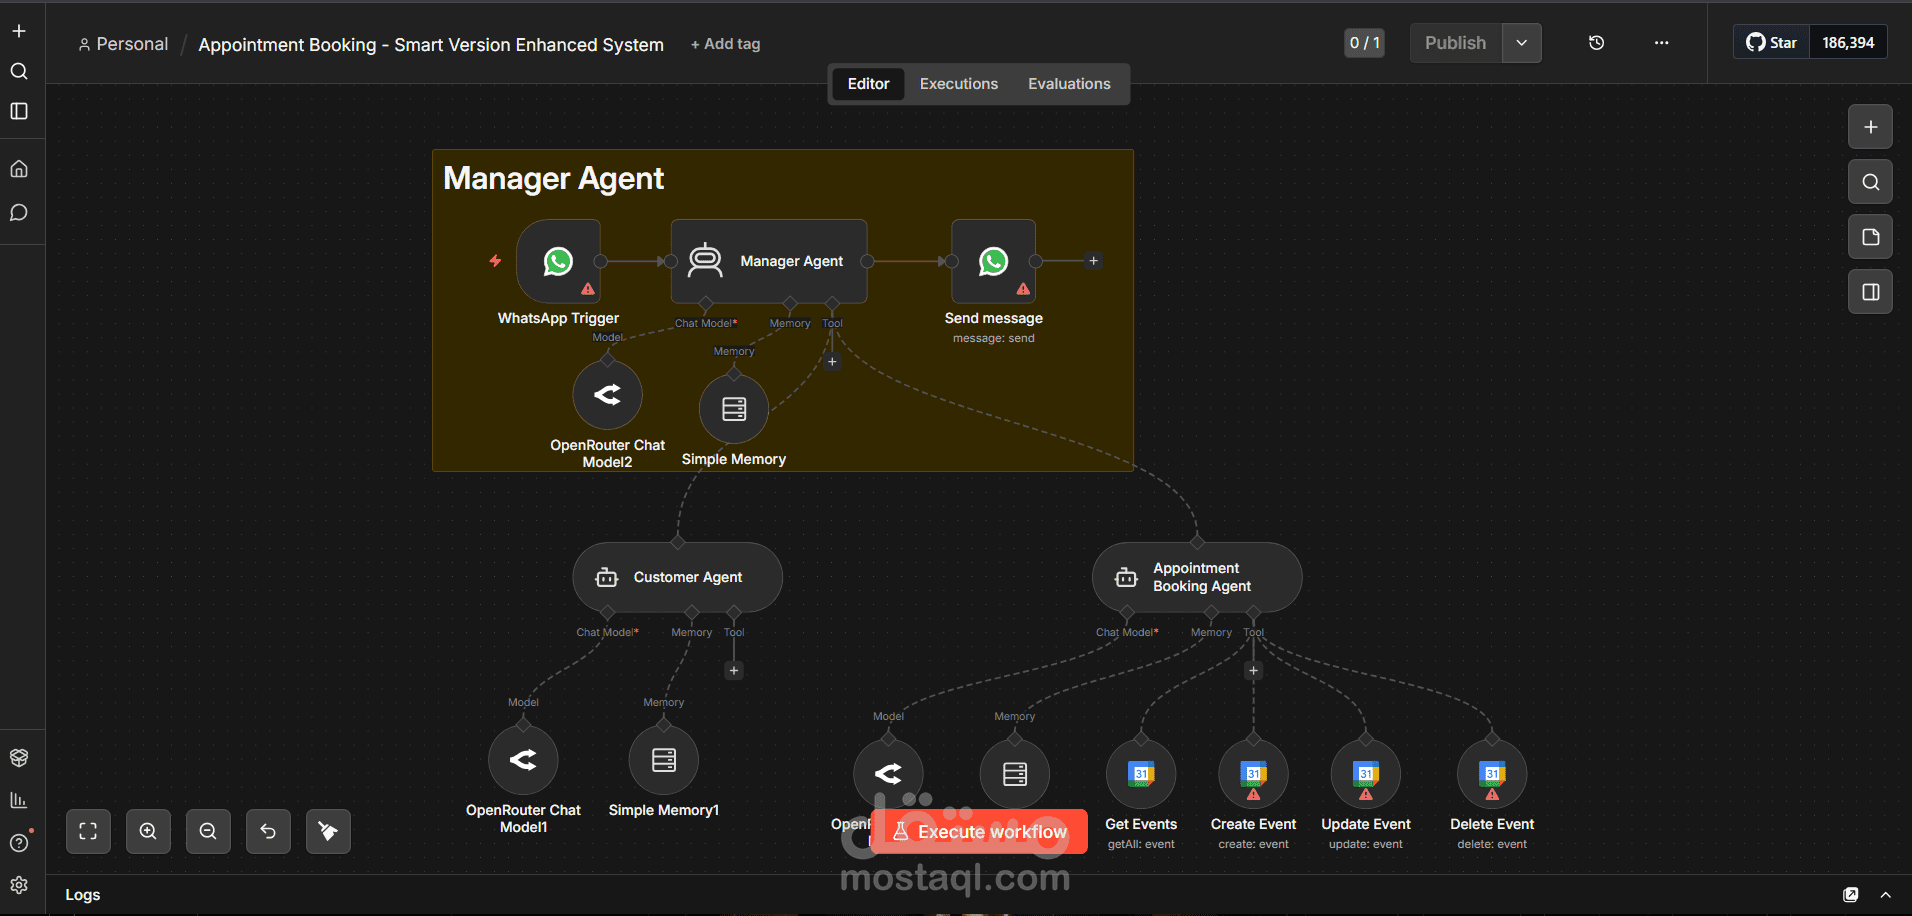
Task: Click the plus icon at top of left sidebar
Action: pos(19,31)
